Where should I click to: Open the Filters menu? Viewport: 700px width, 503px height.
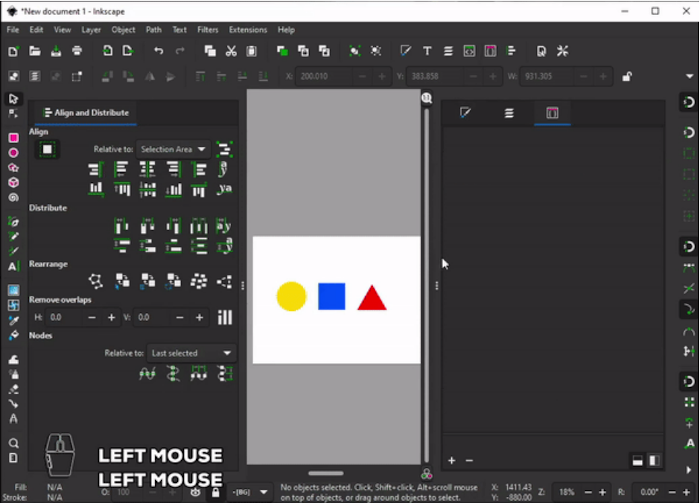coord(208,30)
